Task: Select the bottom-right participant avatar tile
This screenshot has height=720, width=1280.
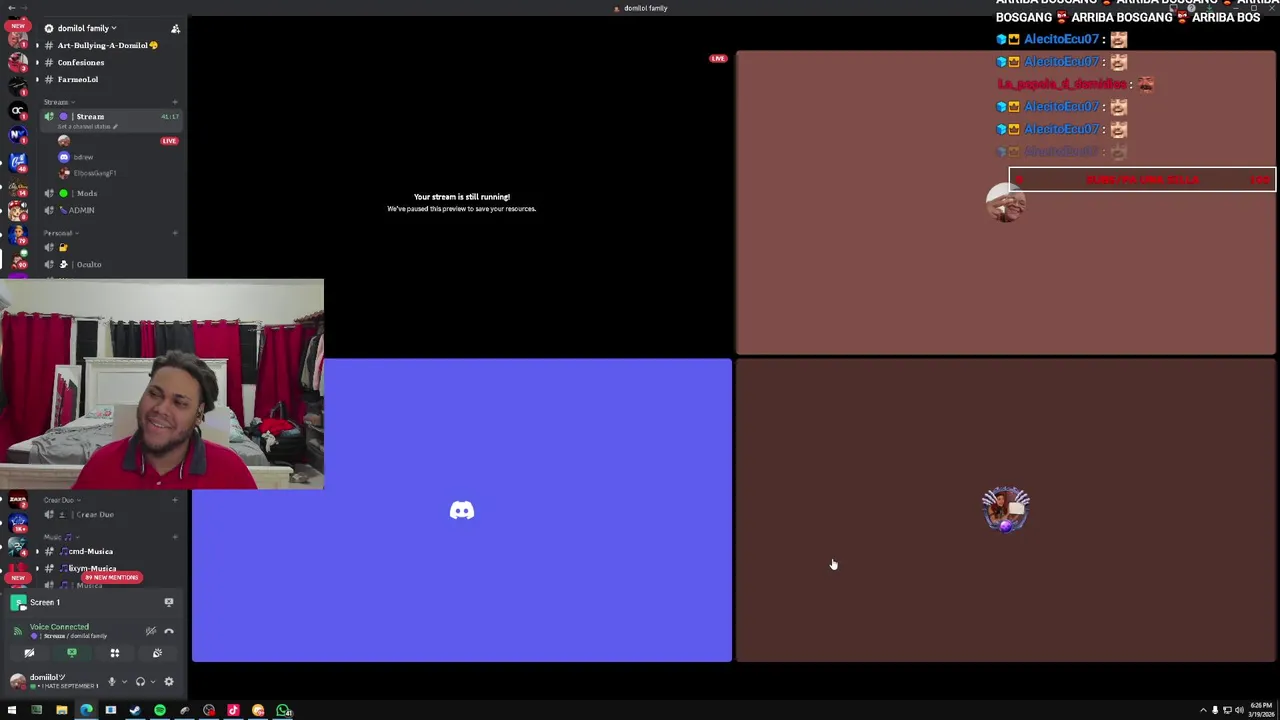Action: tap(1006, 509)
